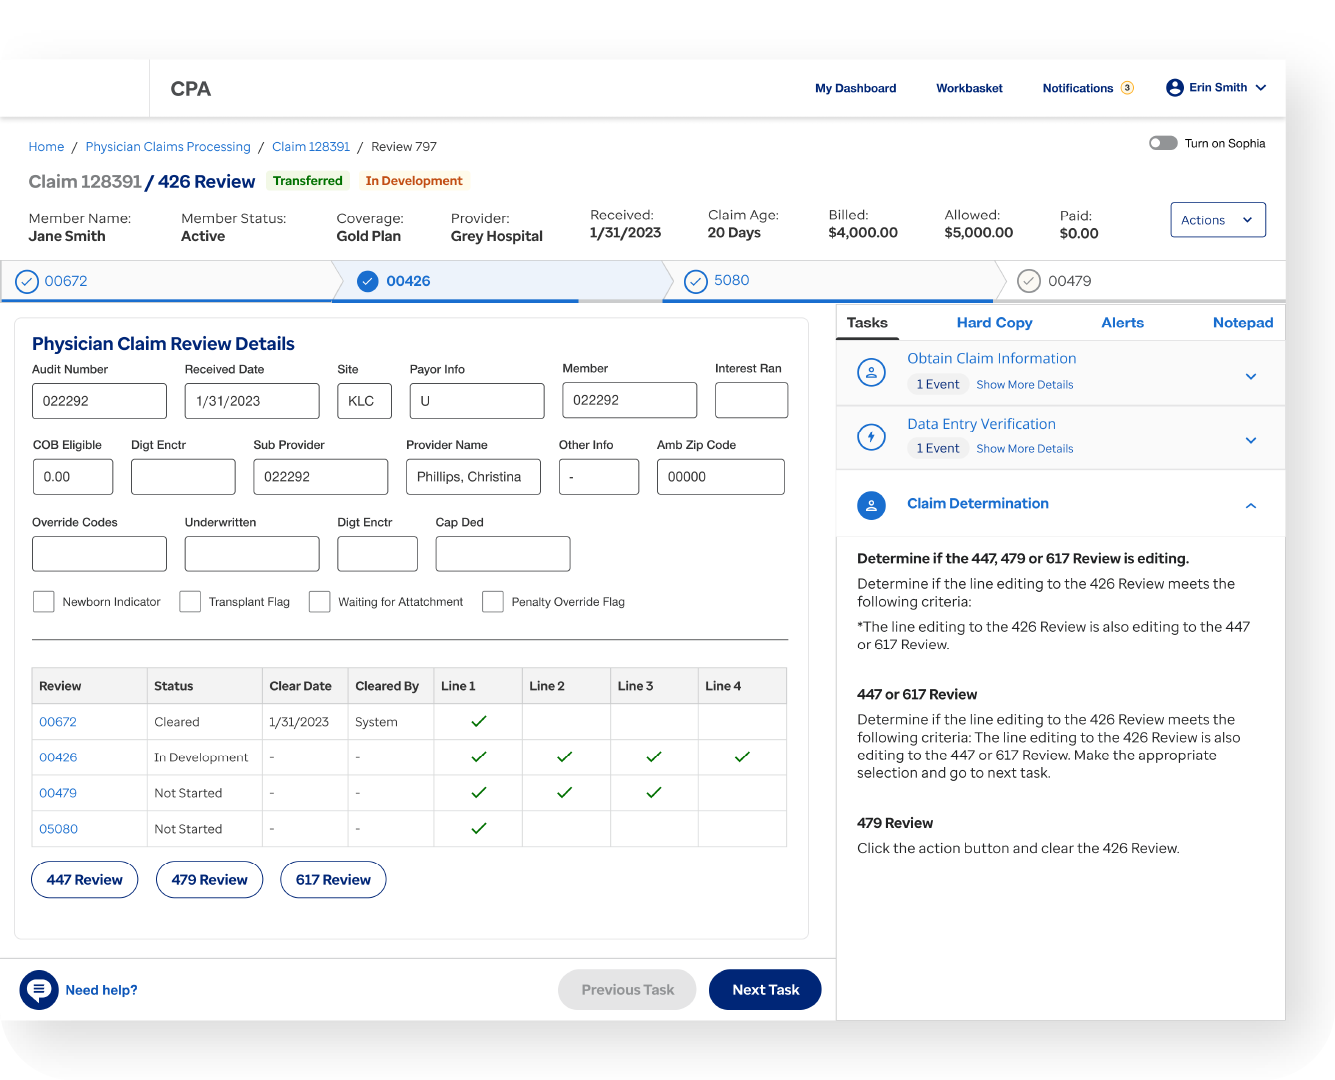Click the grey check icon beside 00479 step
The image size is (1335, 1080).
(1029, 282)
